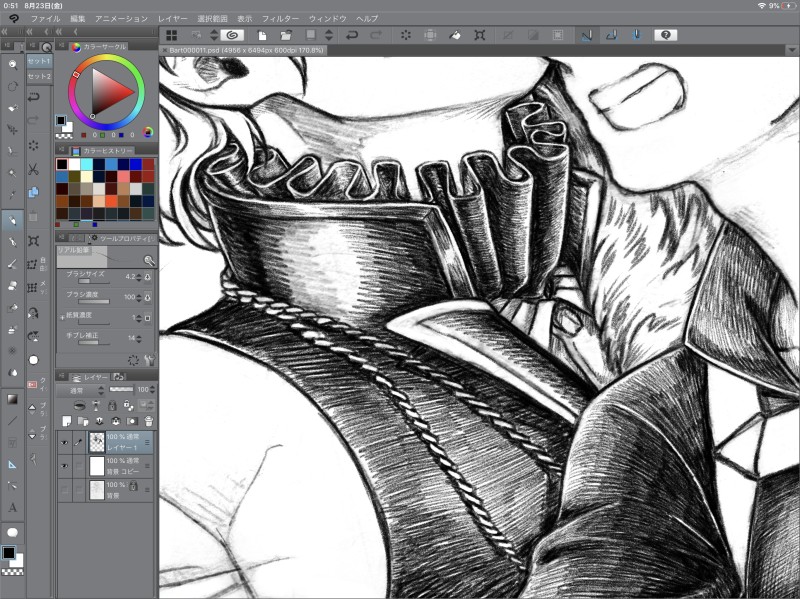Select the Text tool
The width and height of the screenshot is (800, 599).
[12, 507]
